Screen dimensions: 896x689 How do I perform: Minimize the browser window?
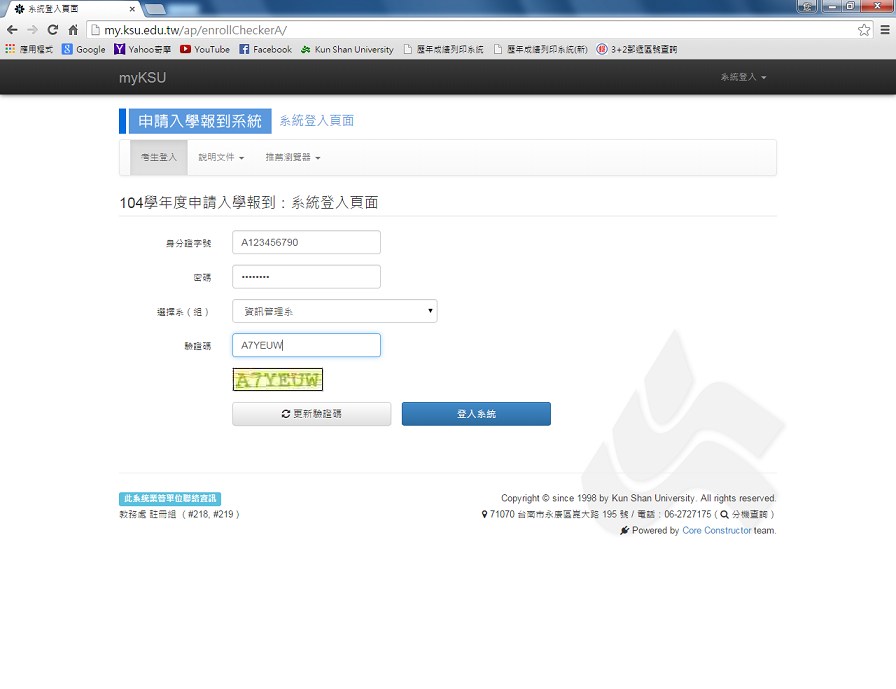coord(832,6)
